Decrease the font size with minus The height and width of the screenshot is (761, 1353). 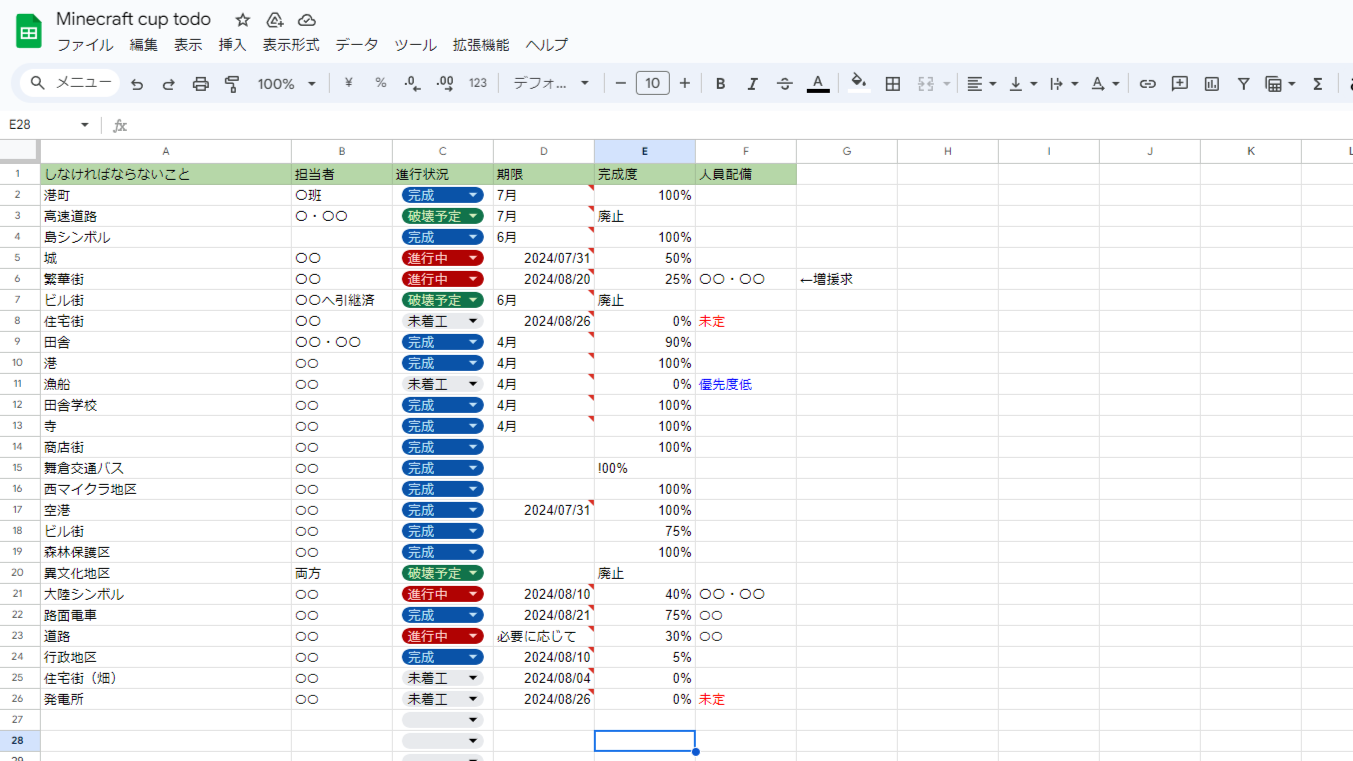coord(620,83)
